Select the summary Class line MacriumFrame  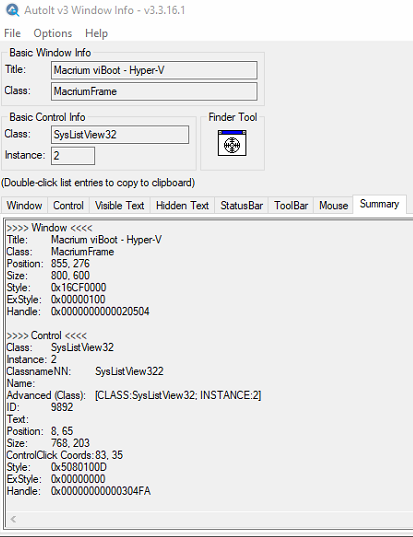click(61, 252)
